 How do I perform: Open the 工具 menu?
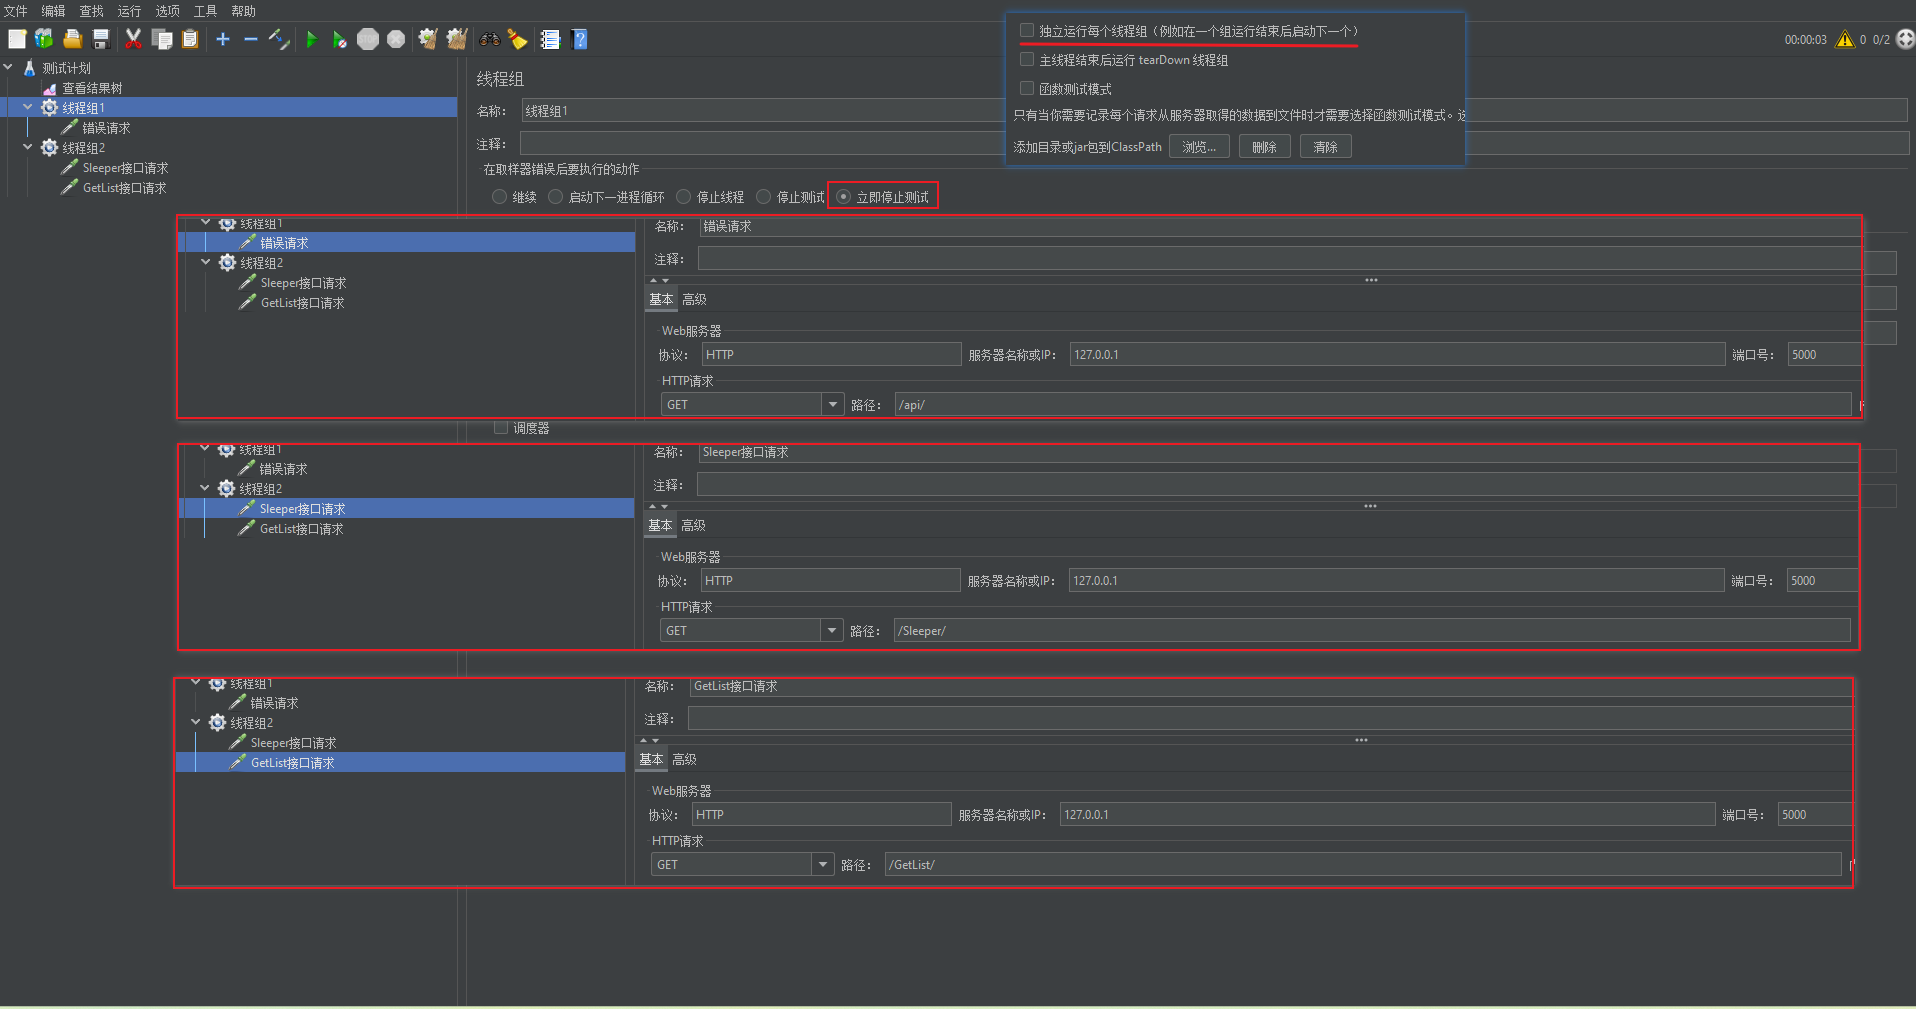point(205,11)
